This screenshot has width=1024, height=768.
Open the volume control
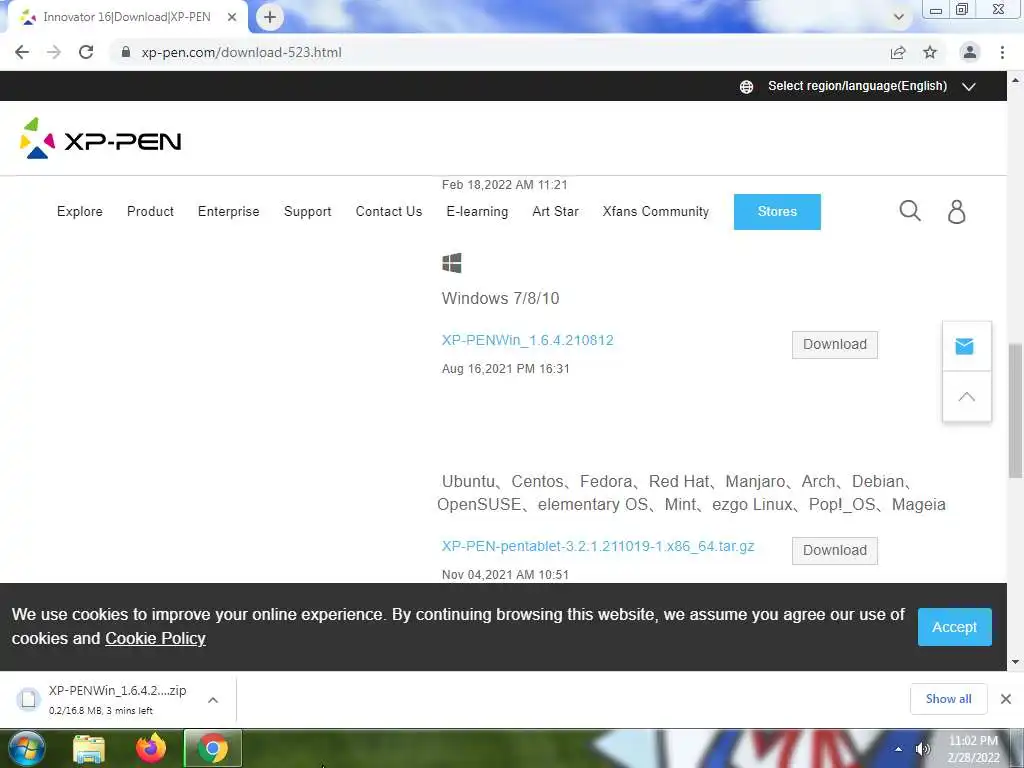coord(923,749)
